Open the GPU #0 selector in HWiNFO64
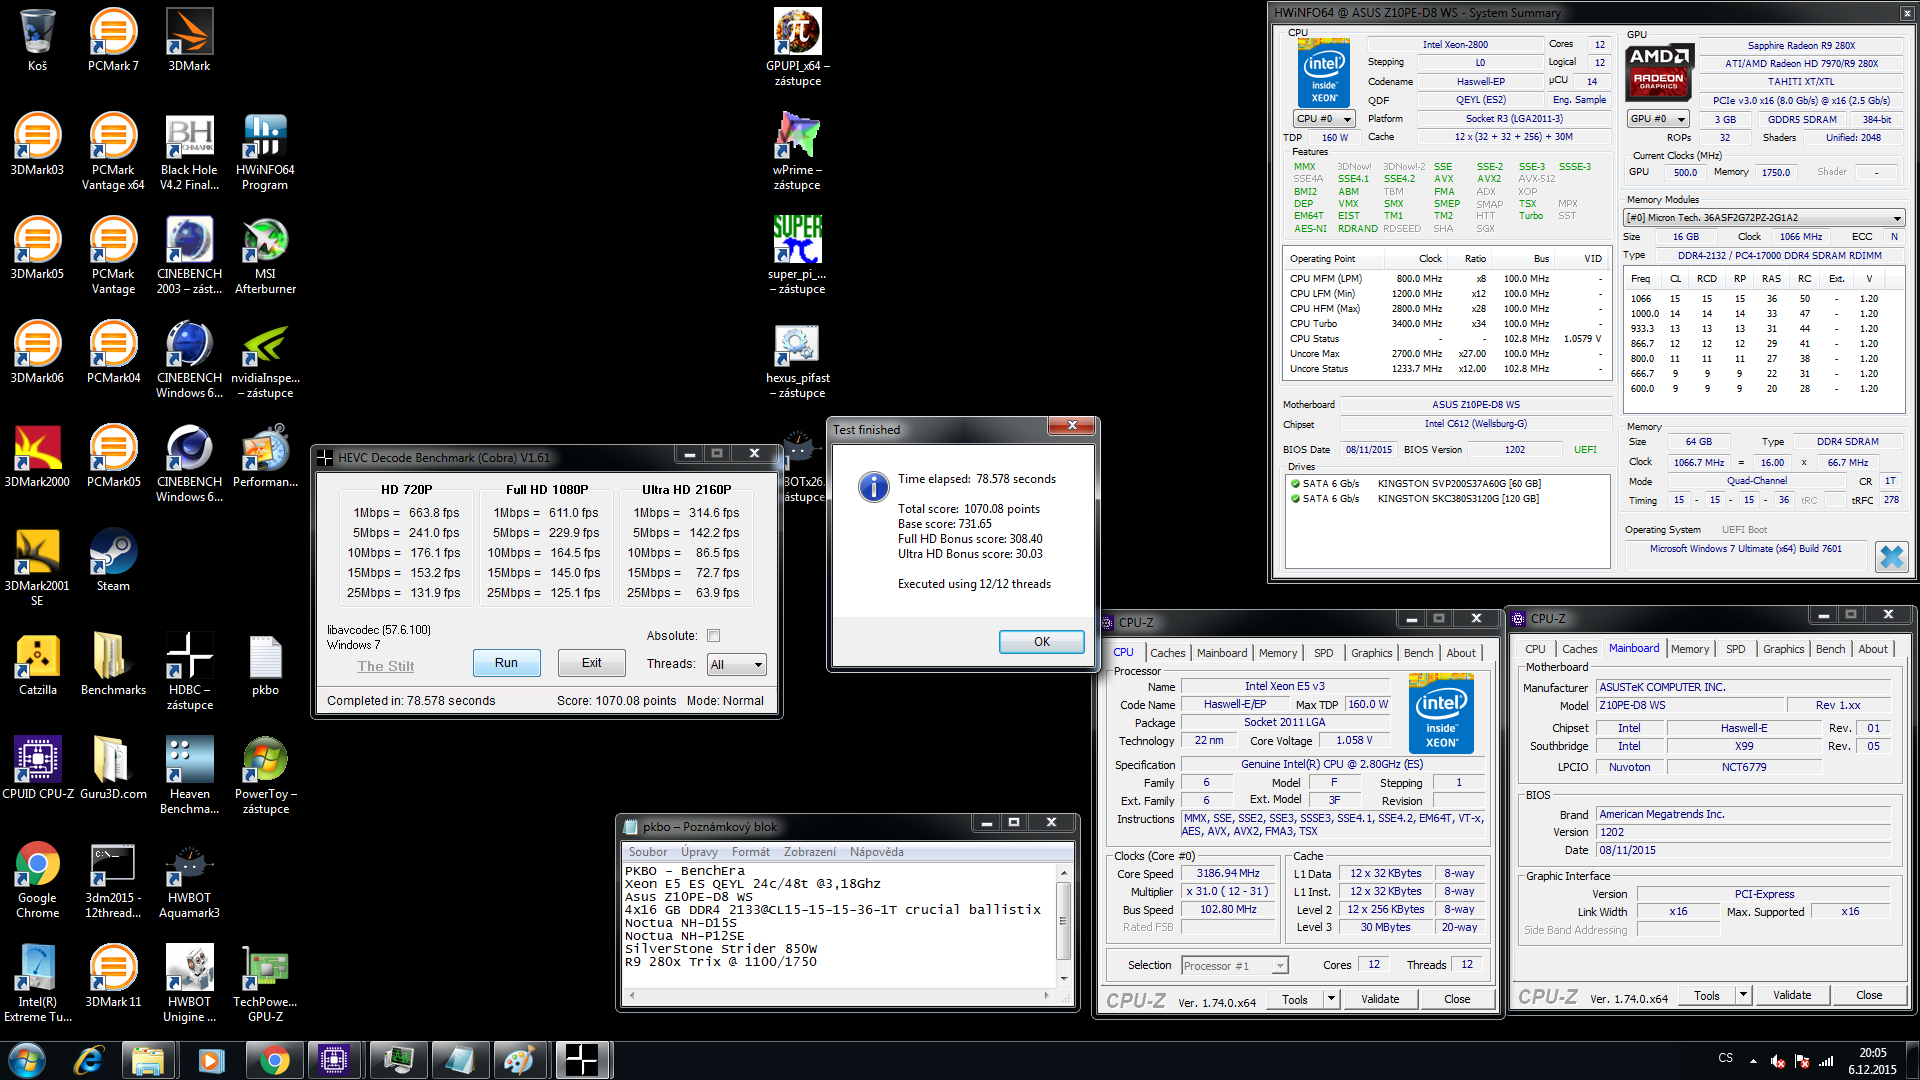Image resolution: width=1920 pixels, height=1080 pixels. [1658, 119]
